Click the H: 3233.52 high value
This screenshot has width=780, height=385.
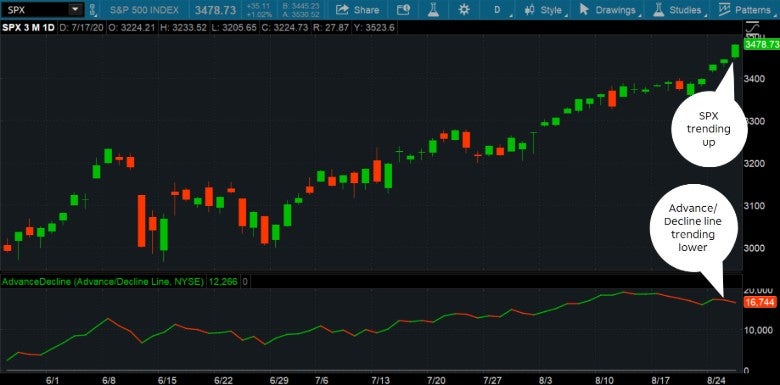183,28
